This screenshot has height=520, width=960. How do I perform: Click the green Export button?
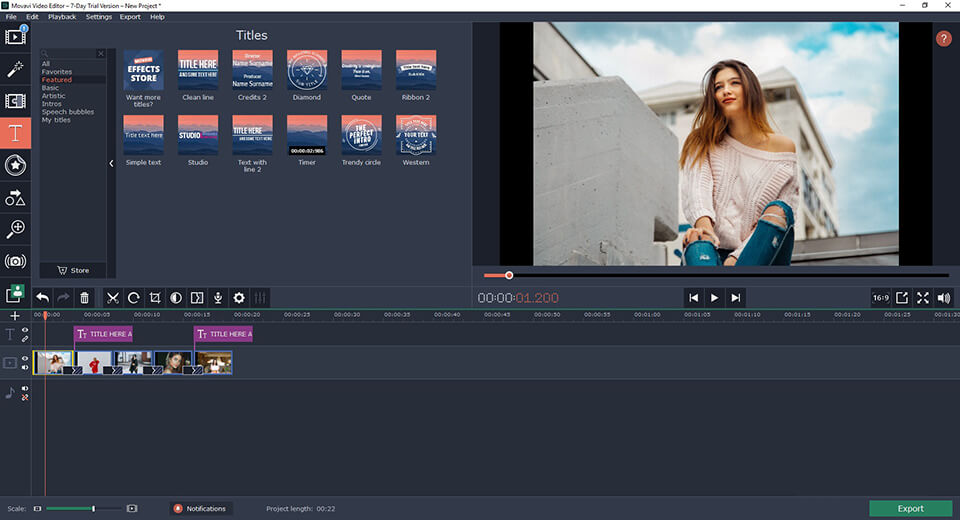(x=910, y=508)
